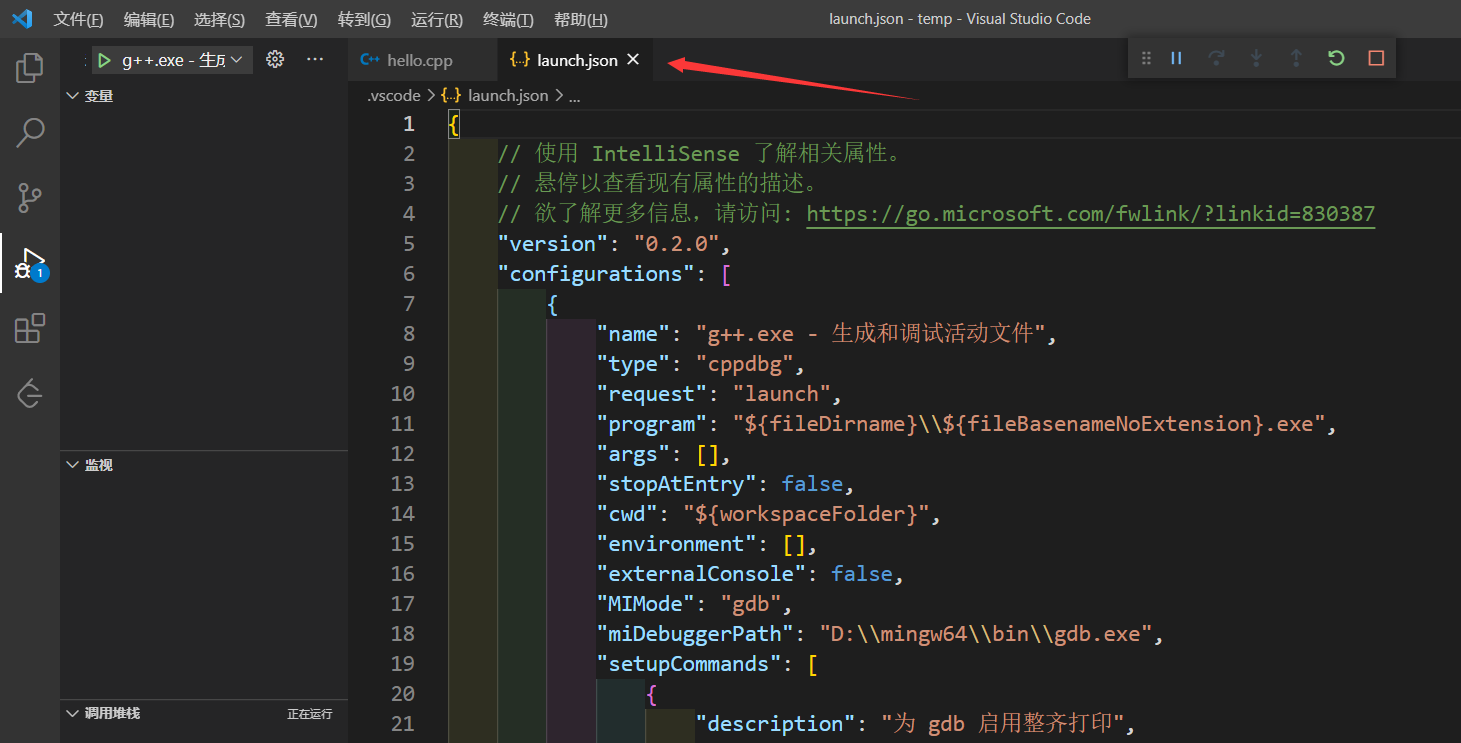Close the launch.json tab
The height and width of the screenshot is (743, 1461).
coord(632,60)
